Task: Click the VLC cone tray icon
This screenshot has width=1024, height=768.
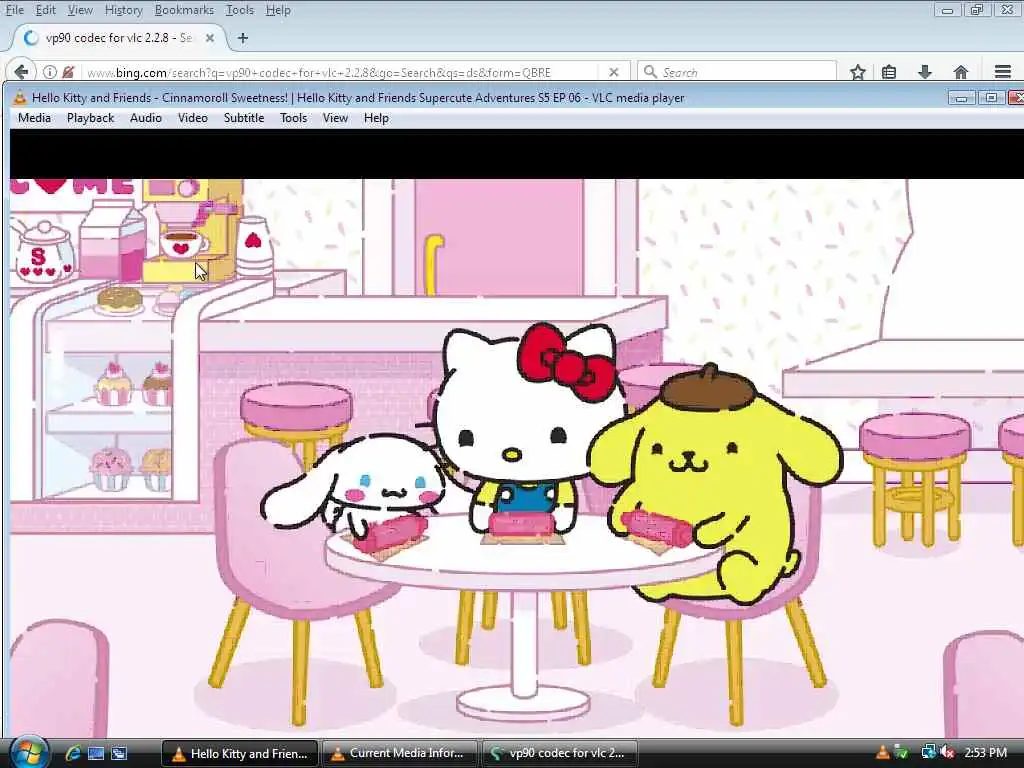Action: tap(882, 753)
